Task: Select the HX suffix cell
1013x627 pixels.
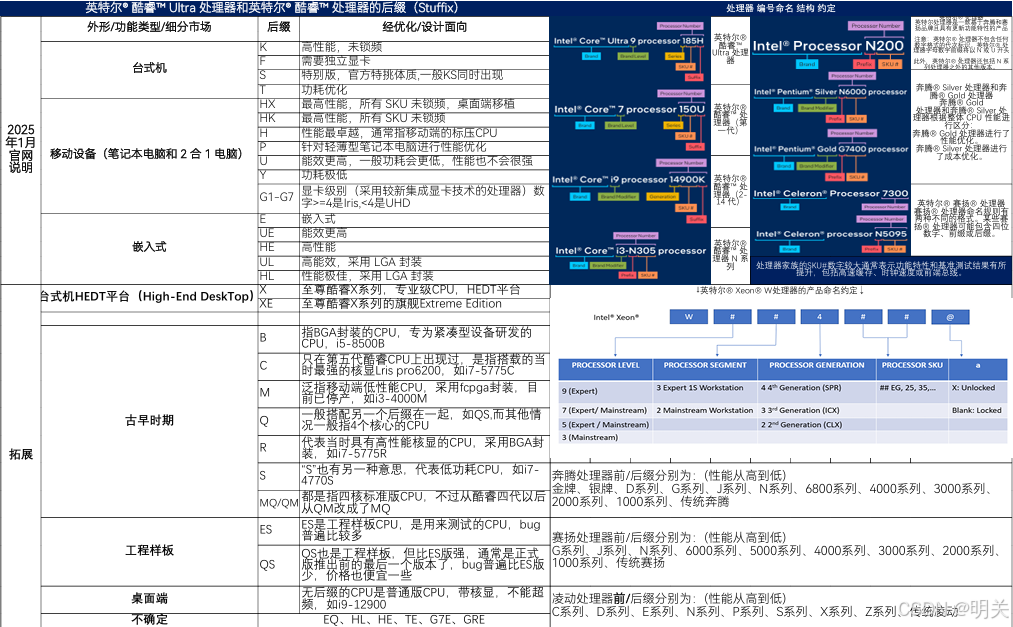Action: pyautogui.click(x=278, y=105)
